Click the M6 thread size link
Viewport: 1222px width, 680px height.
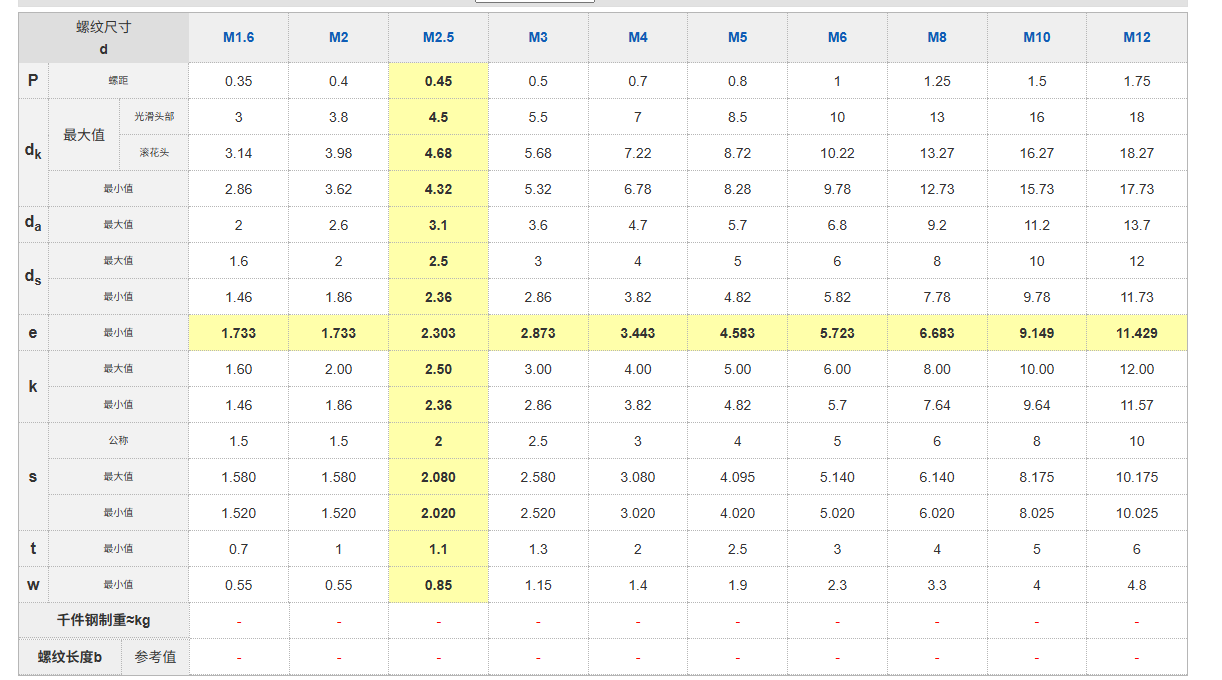pyautogui.click(x=837, y=38)
